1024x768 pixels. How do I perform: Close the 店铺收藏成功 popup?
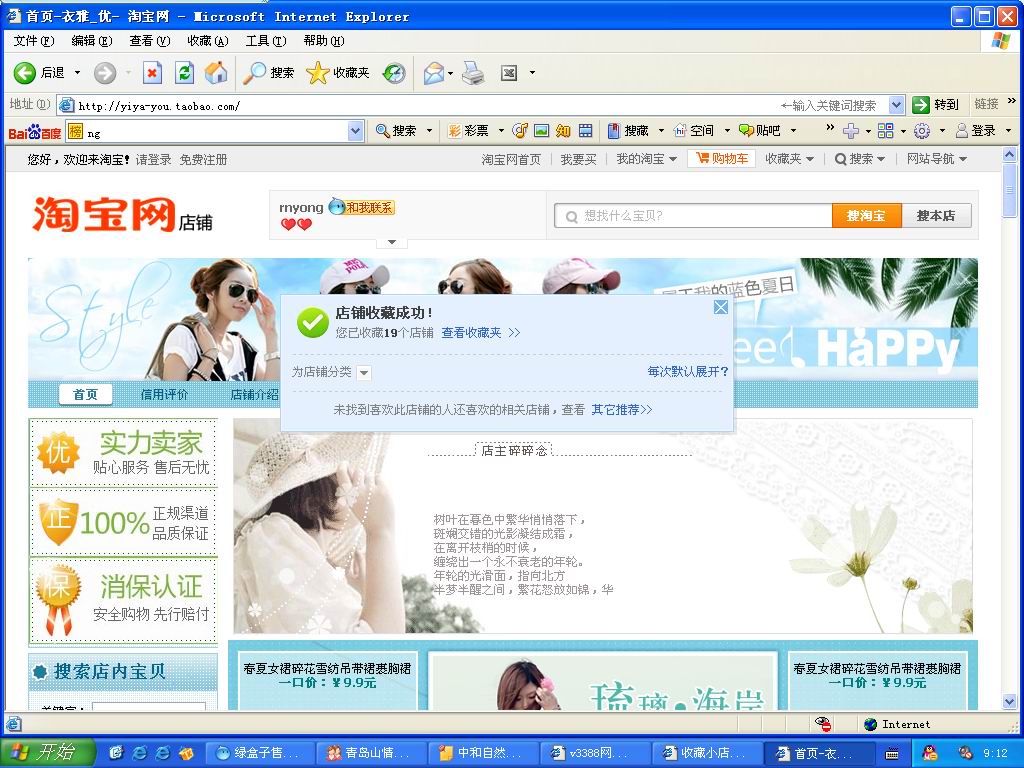[720, 307]
